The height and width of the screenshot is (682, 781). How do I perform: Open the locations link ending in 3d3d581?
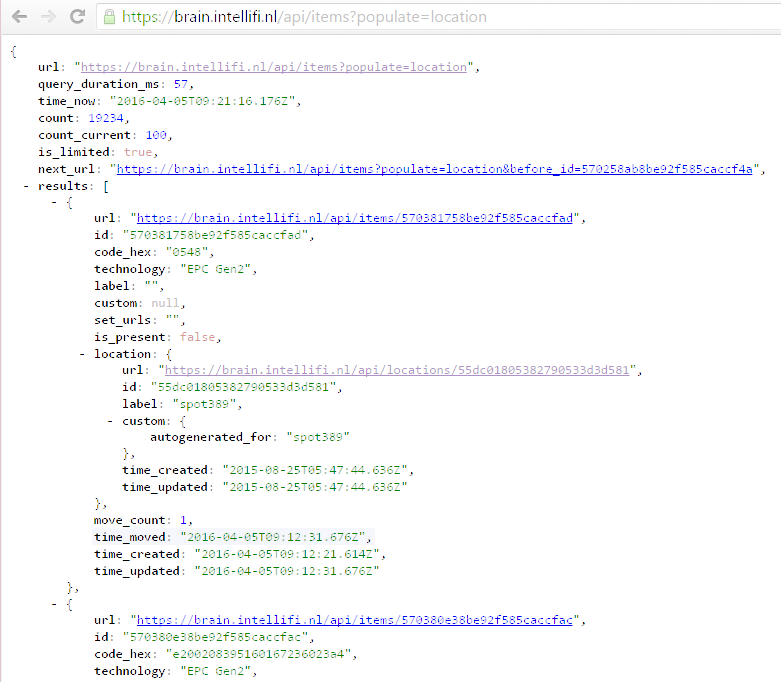pyautogui.click(x=397, y=370)
